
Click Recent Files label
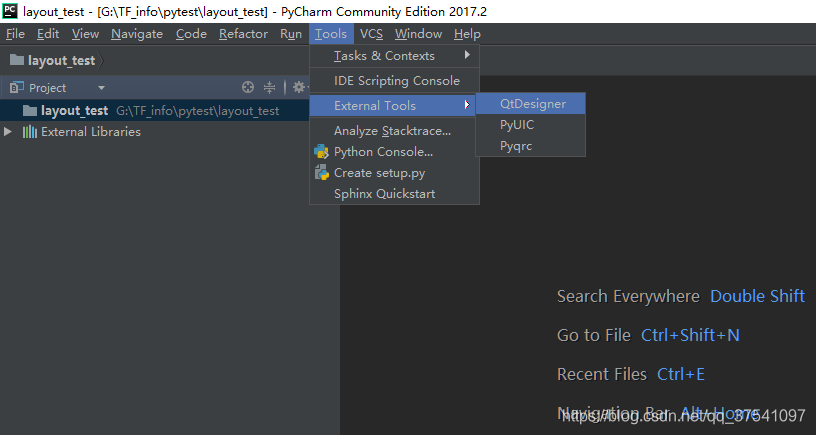coord(602,374)
